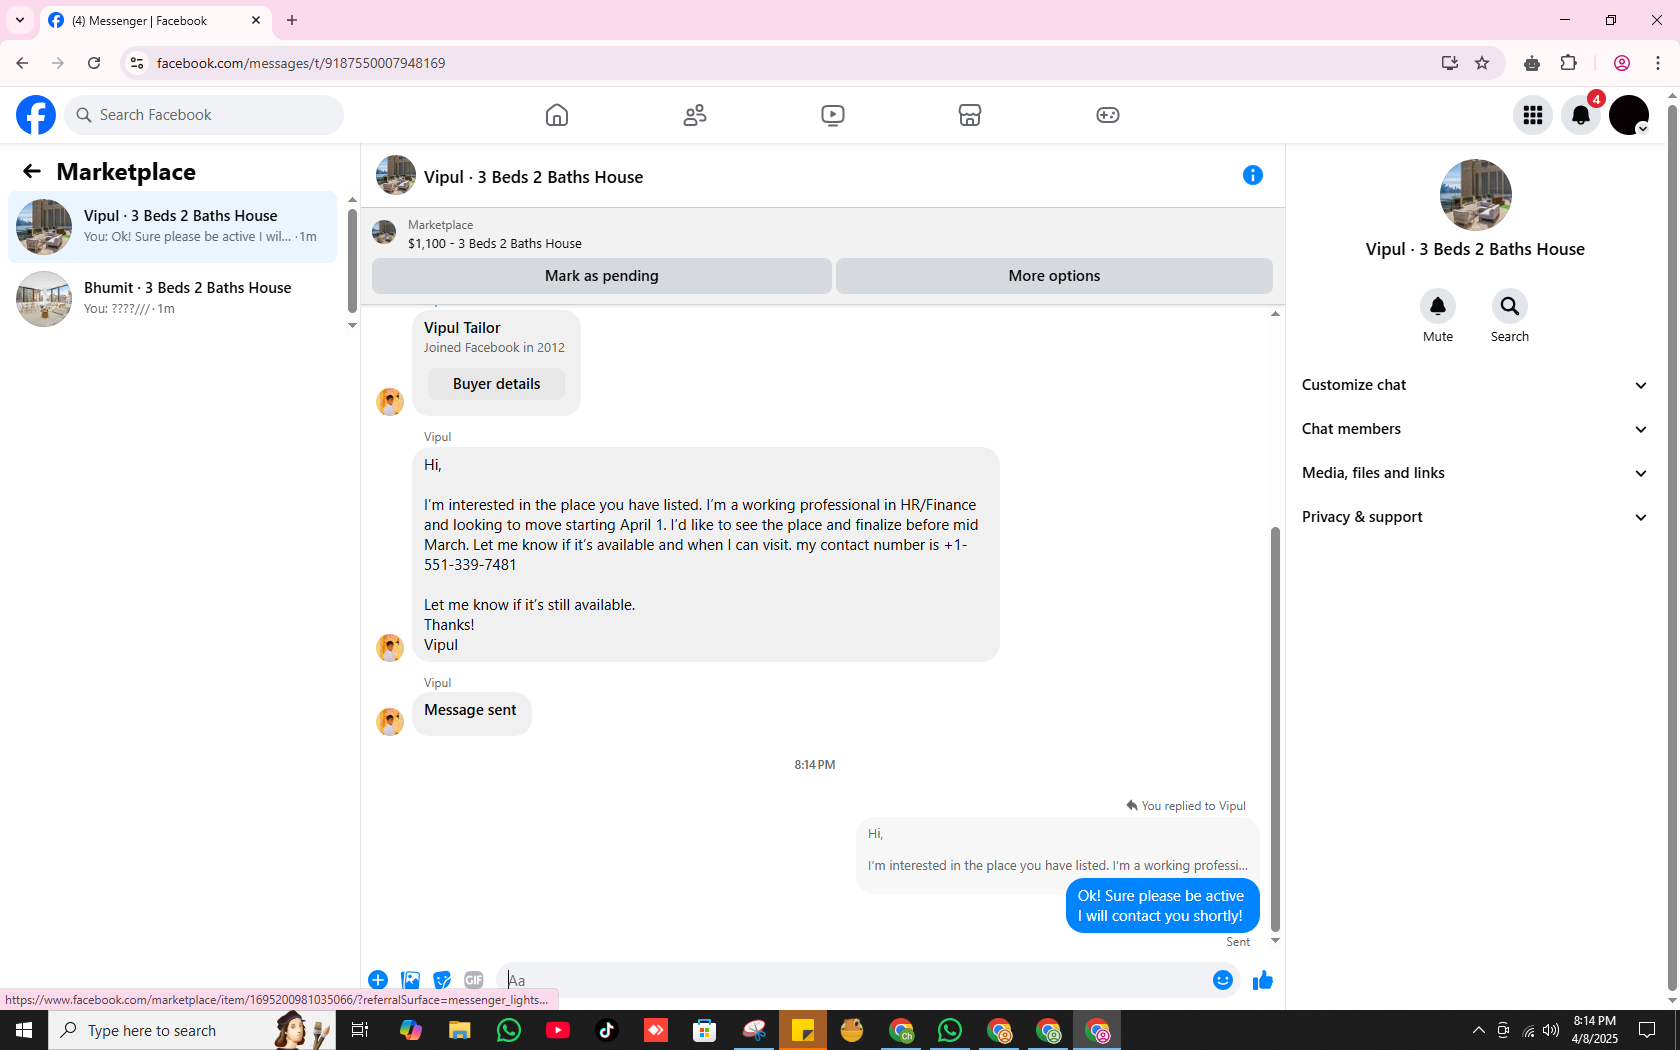Click the chat messages scrollbar

pos(1275,730)
